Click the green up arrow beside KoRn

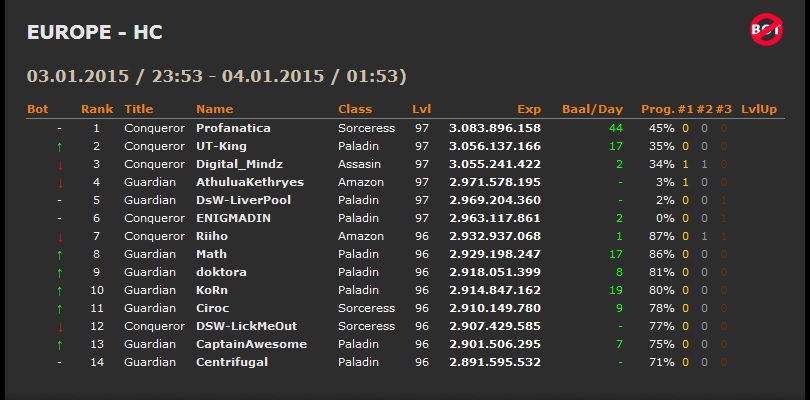tap(60, 290)
